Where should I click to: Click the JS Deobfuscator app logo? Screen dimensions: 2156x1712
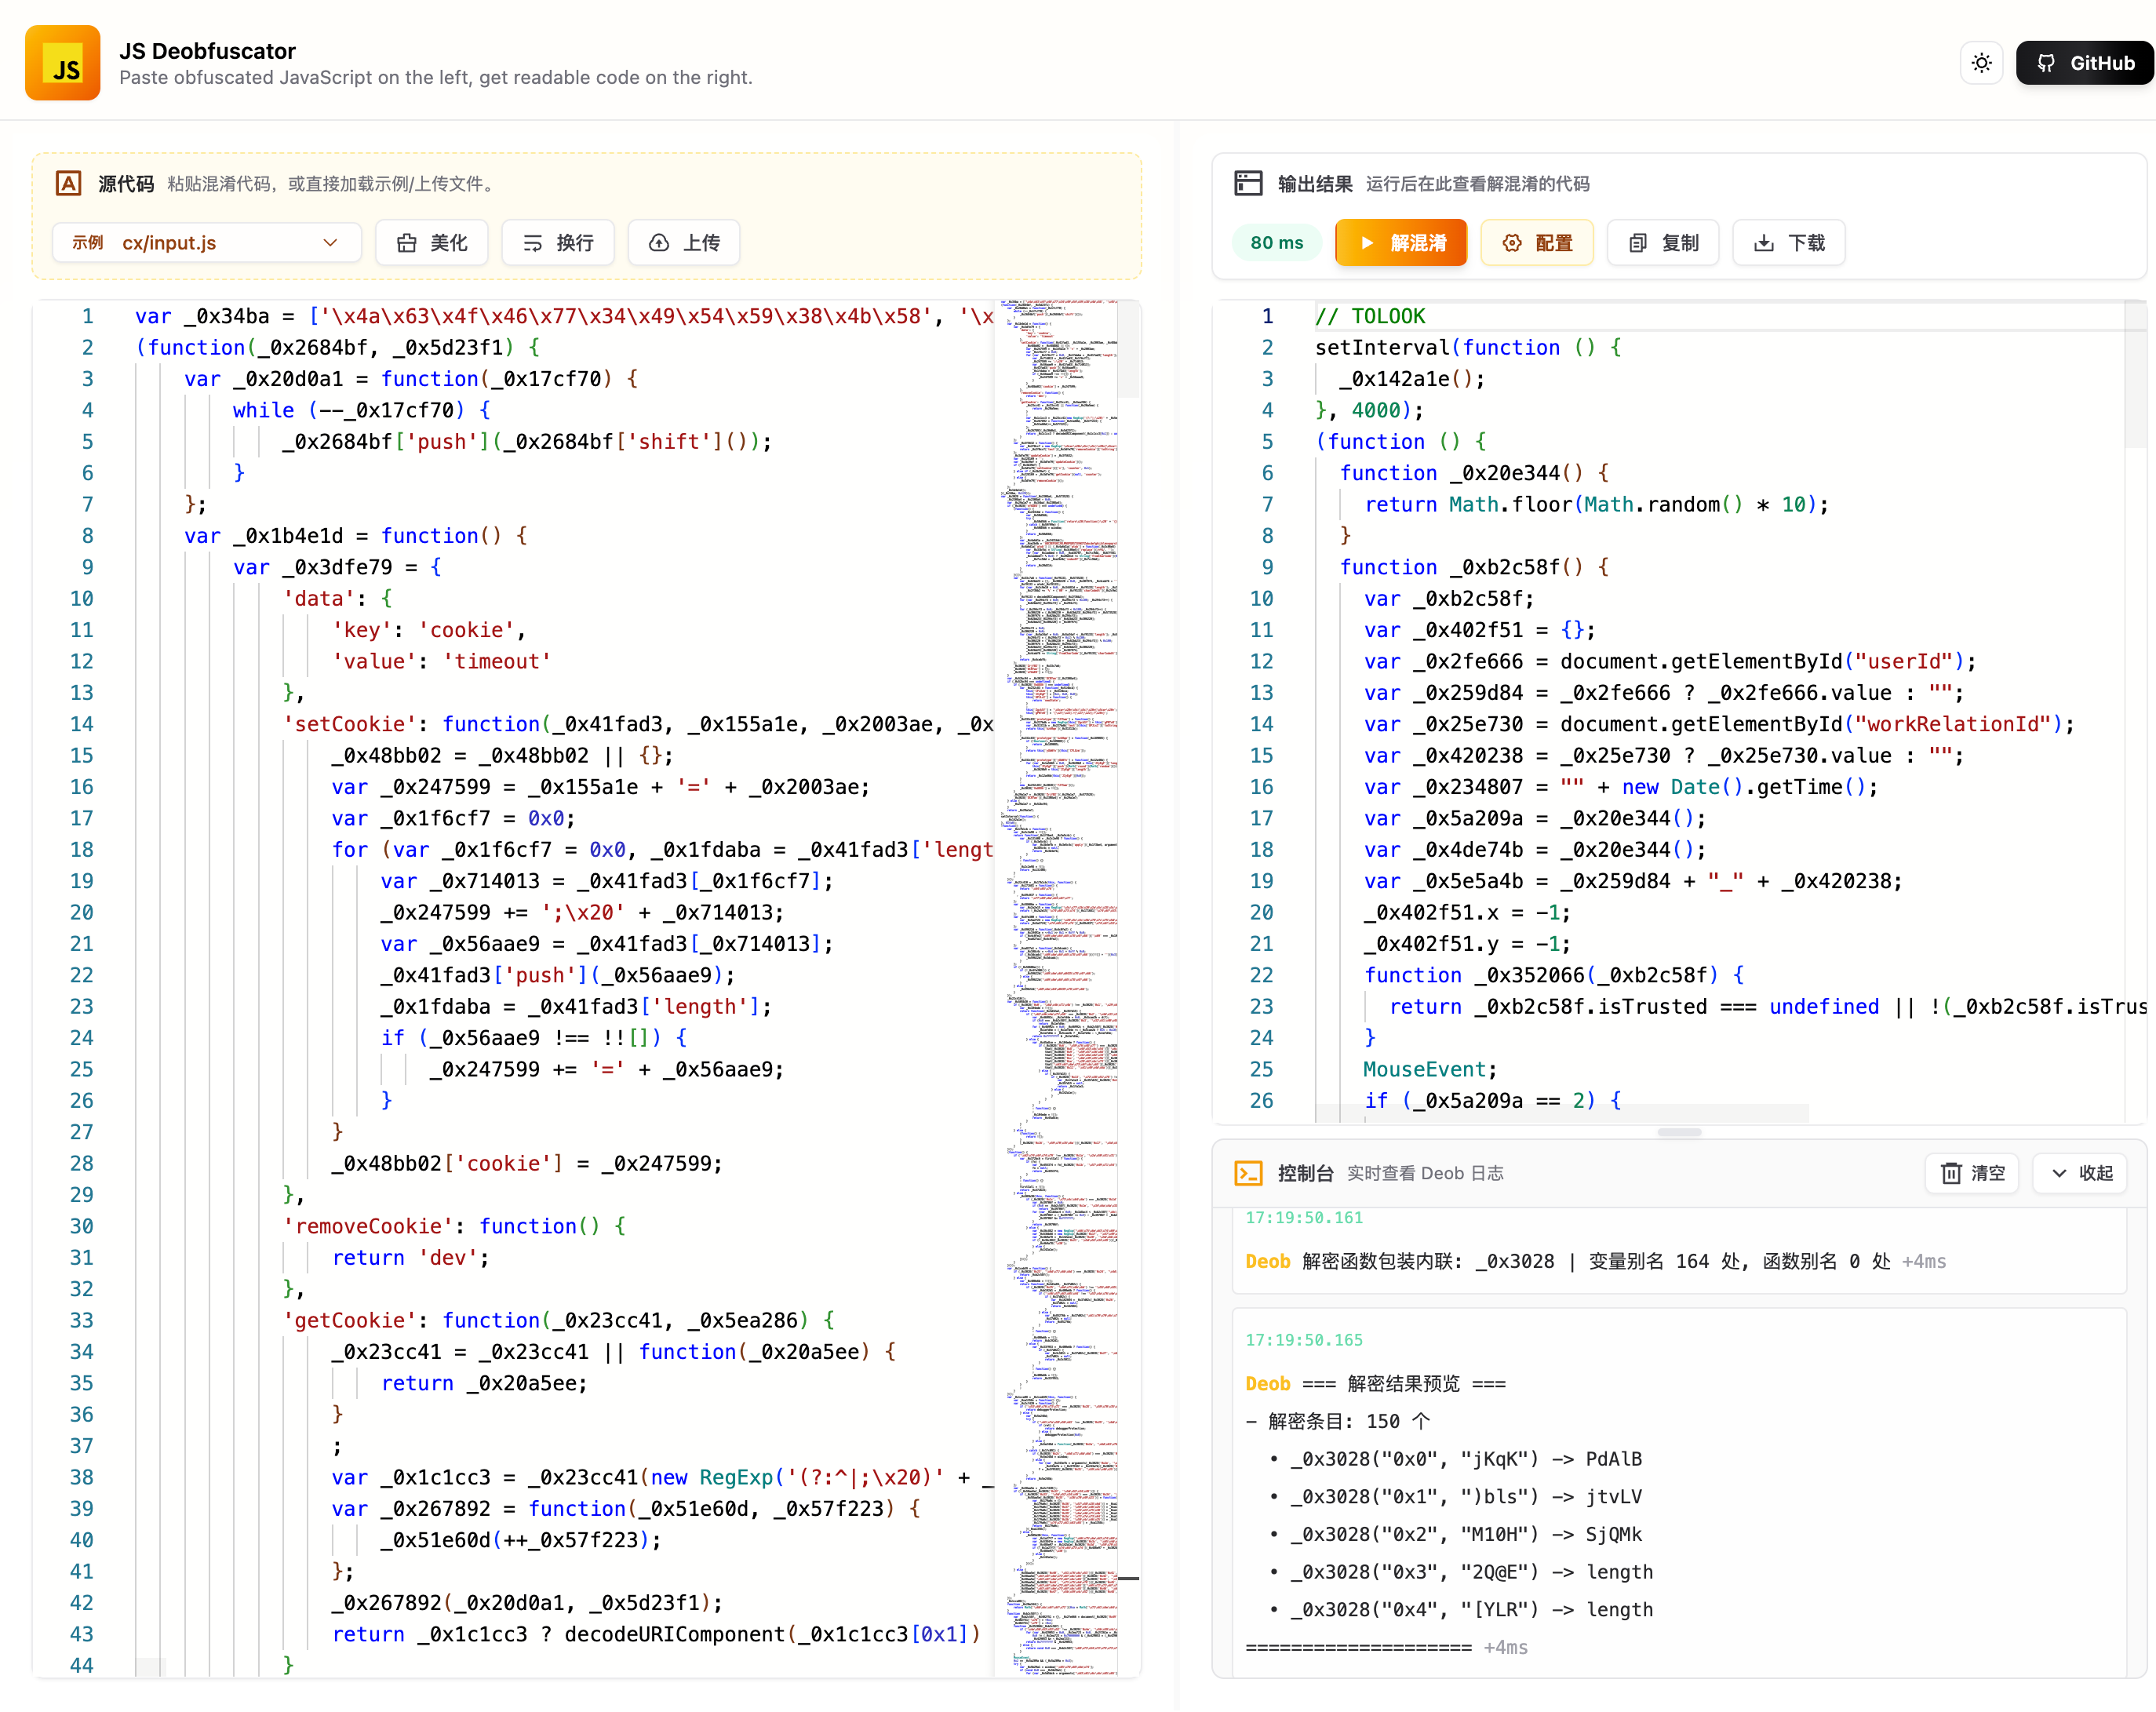(62, 62)
